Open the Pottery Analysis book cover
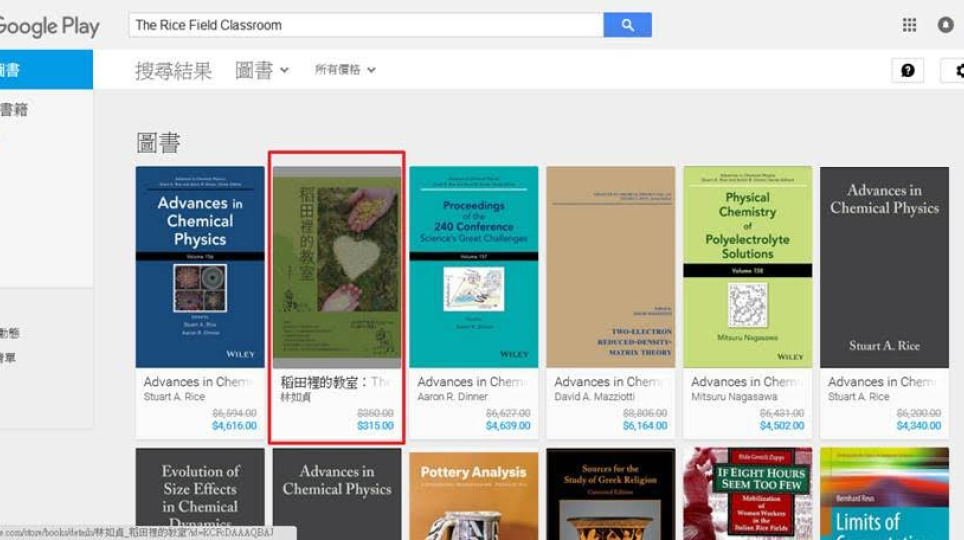 (473, 496)
